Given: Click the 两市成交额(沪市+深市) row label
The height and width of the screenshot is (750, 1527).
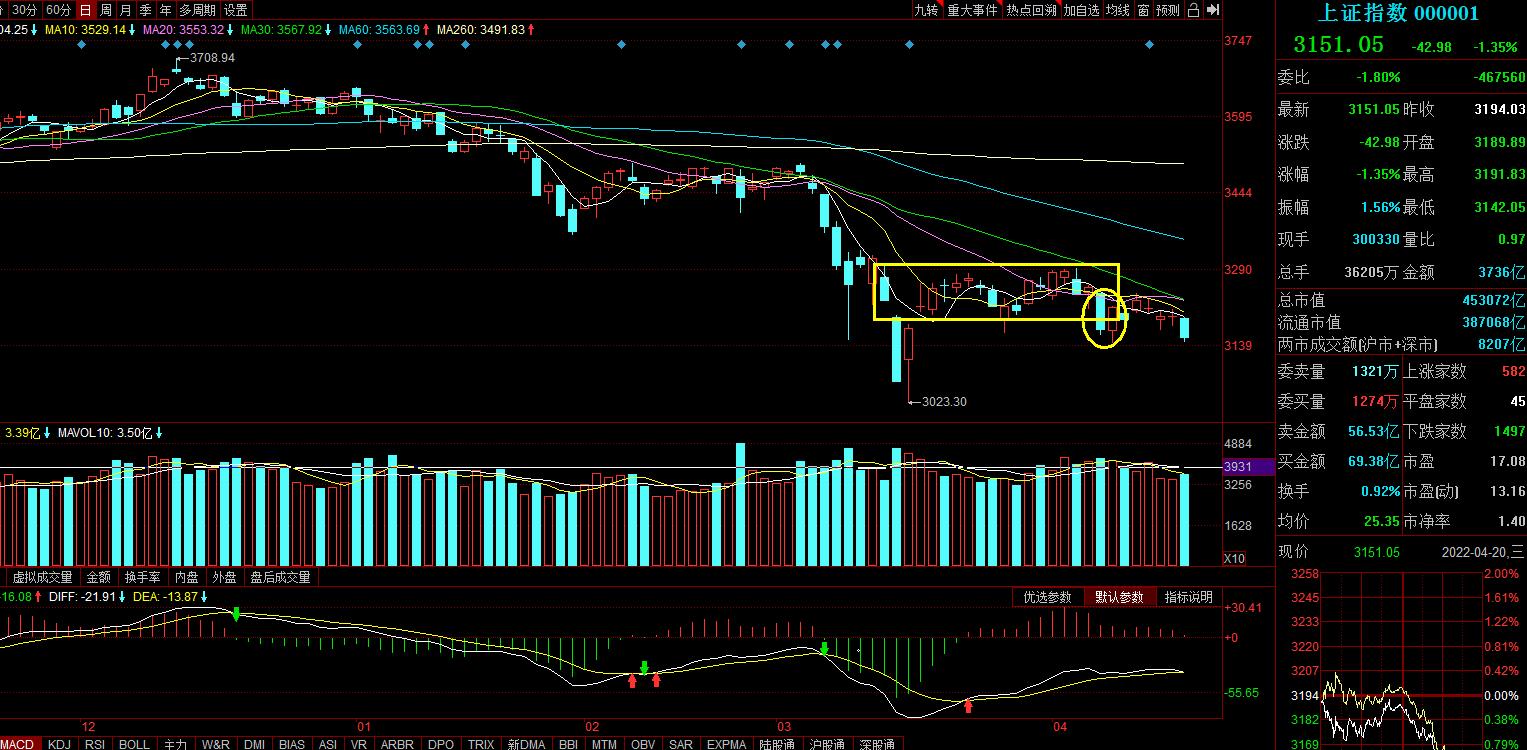Looking at the screenshot, I should point(1357,344).
